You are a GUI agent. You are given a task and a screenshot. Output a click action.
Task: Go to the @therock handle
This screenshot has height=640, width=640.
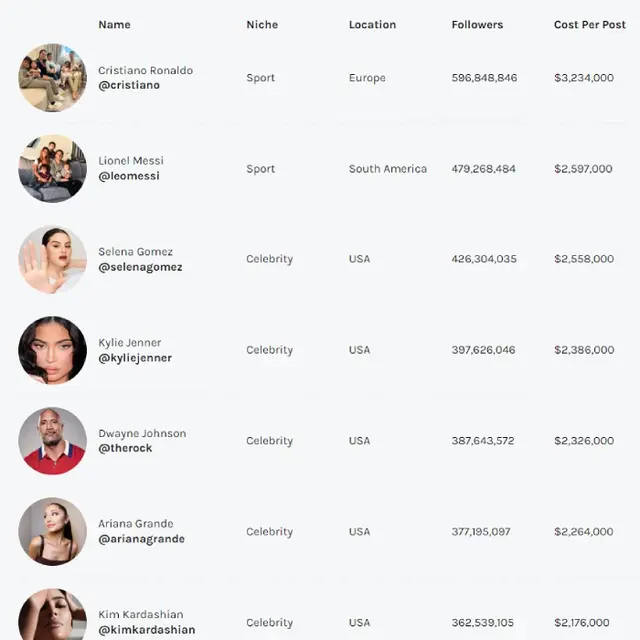tap(125, 449)
